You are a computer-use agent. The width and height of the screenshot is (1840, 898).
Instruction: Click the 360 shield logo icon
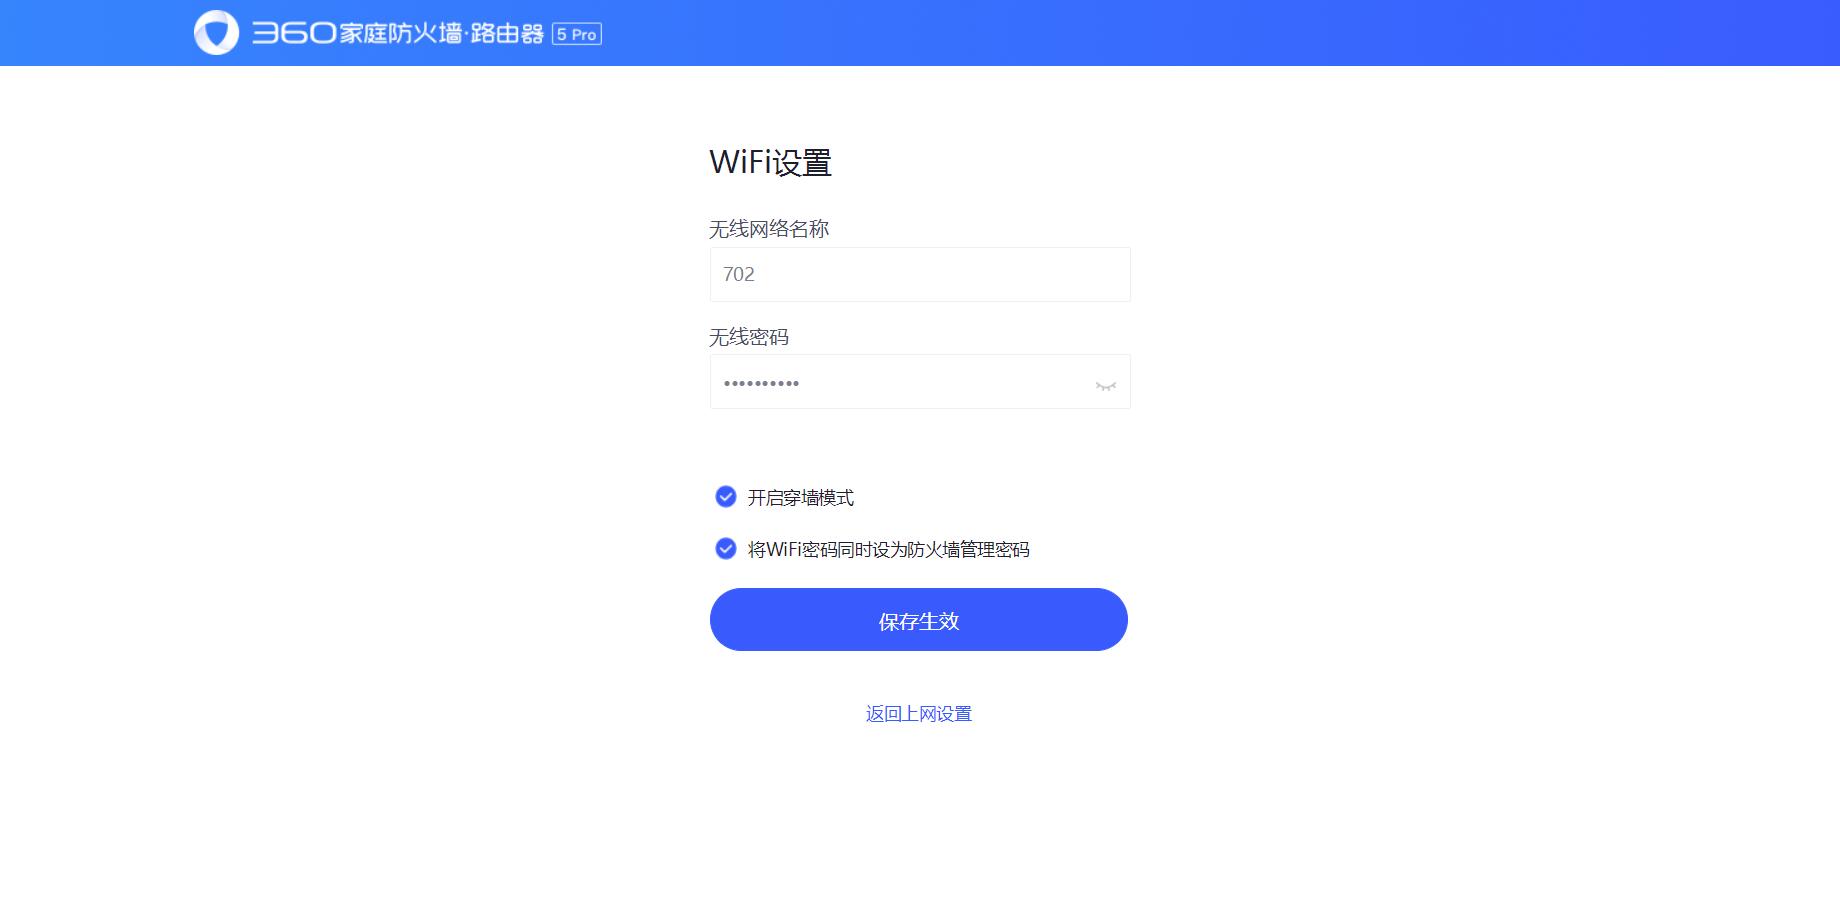(x=216, y=33)
